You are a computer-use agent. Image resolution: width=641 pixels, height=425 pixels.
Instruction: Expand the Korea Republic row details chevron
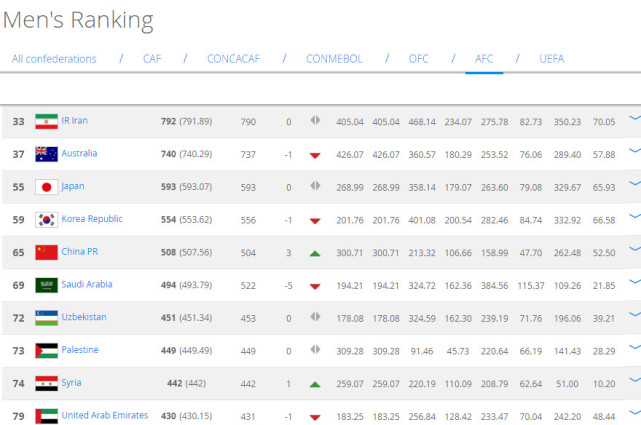click(635, 216)
